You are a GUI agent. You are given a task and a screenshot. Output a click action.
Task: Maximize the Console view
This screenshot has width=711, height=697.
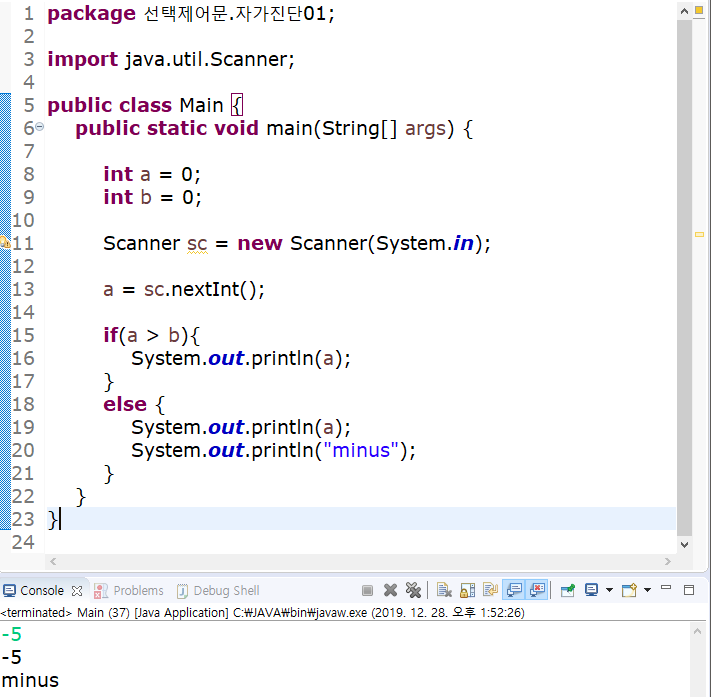689,590
